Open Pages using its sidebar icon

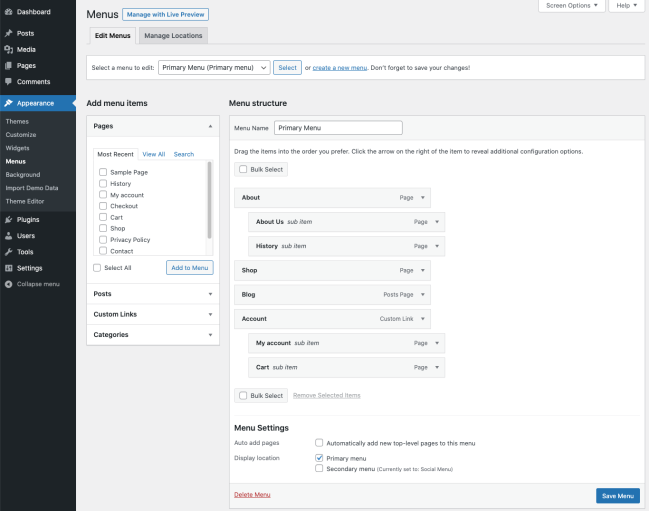click(x=9, y=65)
